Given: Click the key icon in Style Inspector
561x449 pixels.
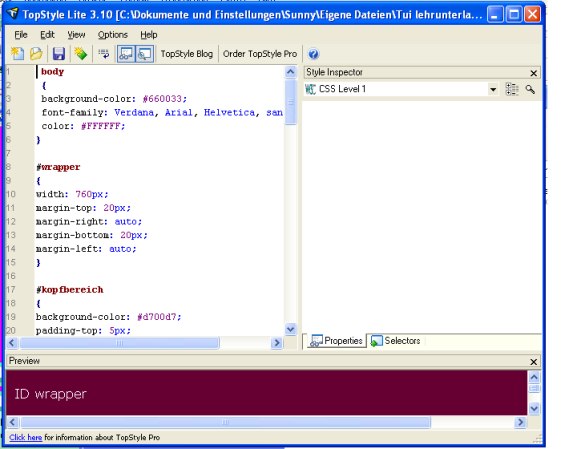Looking at the screenshot, I should point(530,89).
